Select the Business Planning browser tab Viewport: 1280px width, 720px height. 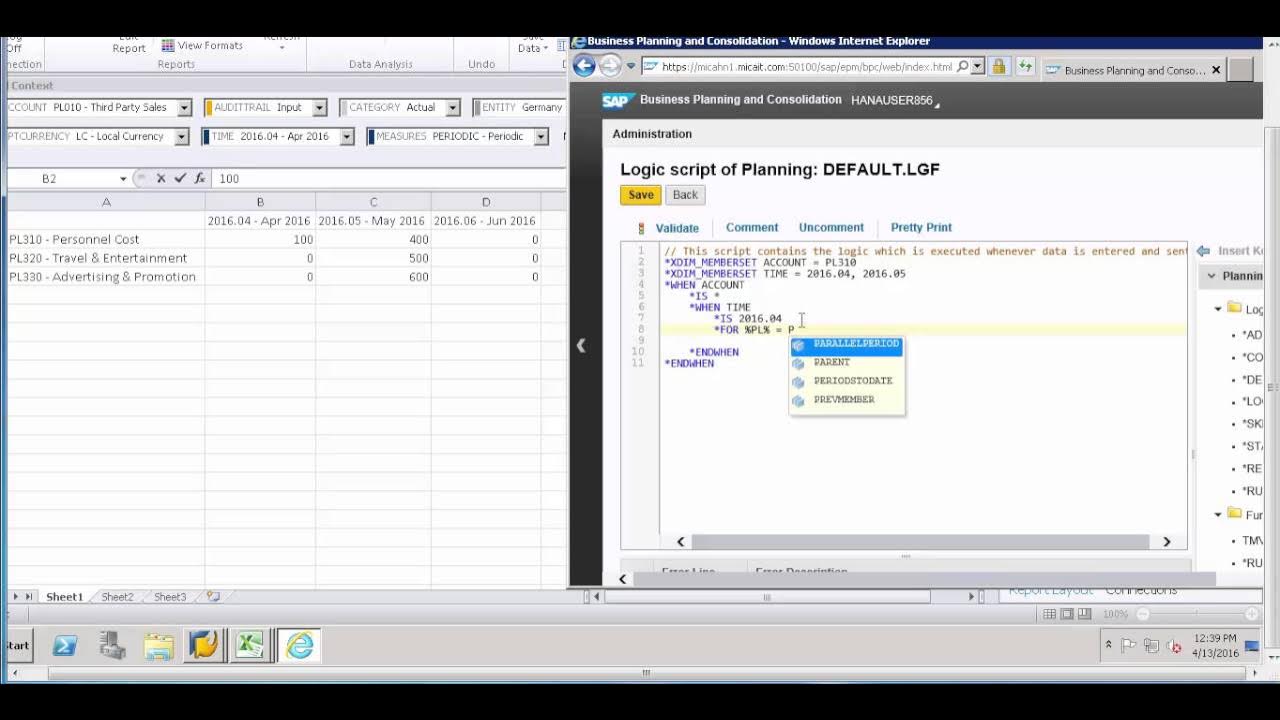1134,70
